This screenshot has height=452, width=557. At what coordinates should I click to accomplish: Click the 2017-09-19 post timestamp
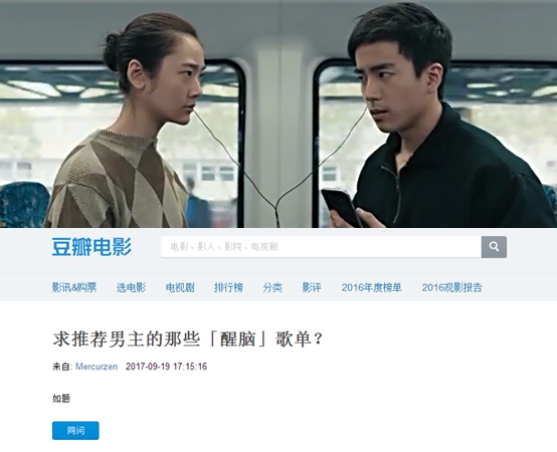pos(166,366)
